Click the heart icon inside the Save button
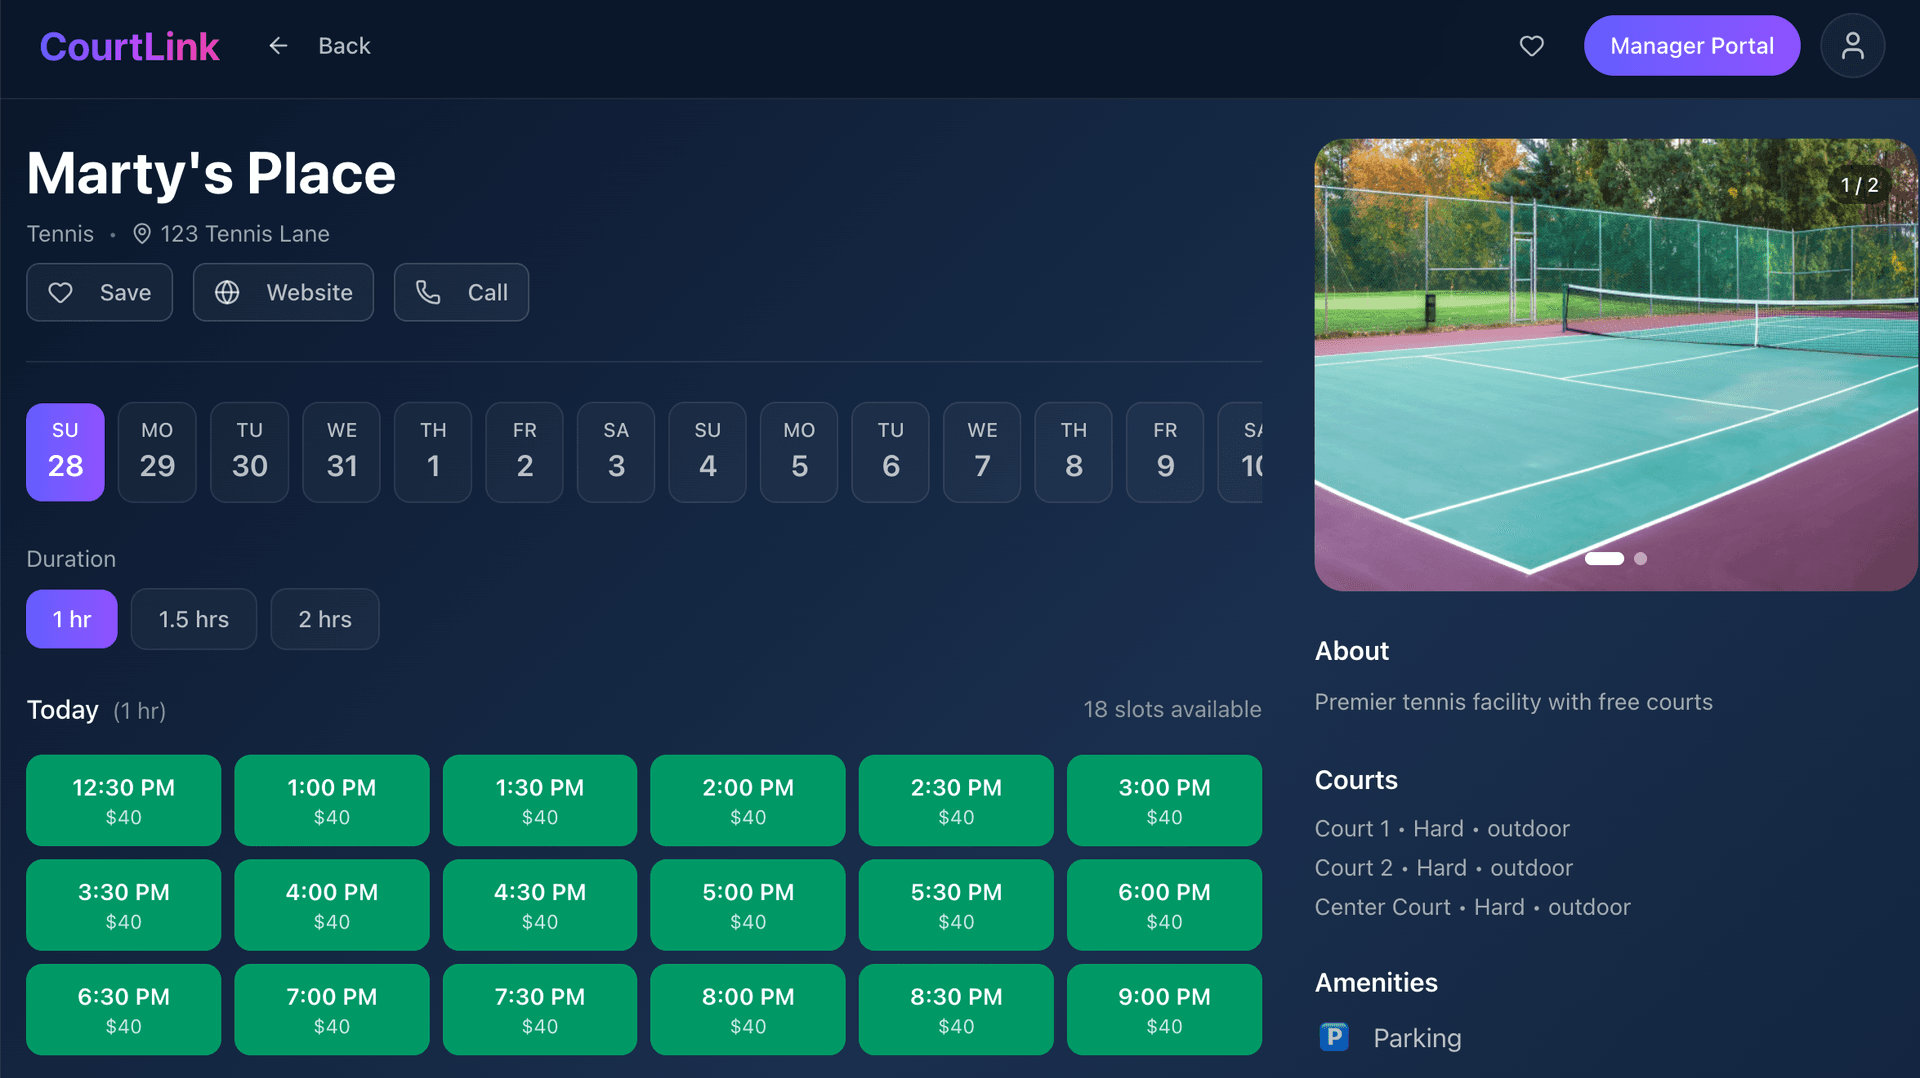 (x=60, y=292)
